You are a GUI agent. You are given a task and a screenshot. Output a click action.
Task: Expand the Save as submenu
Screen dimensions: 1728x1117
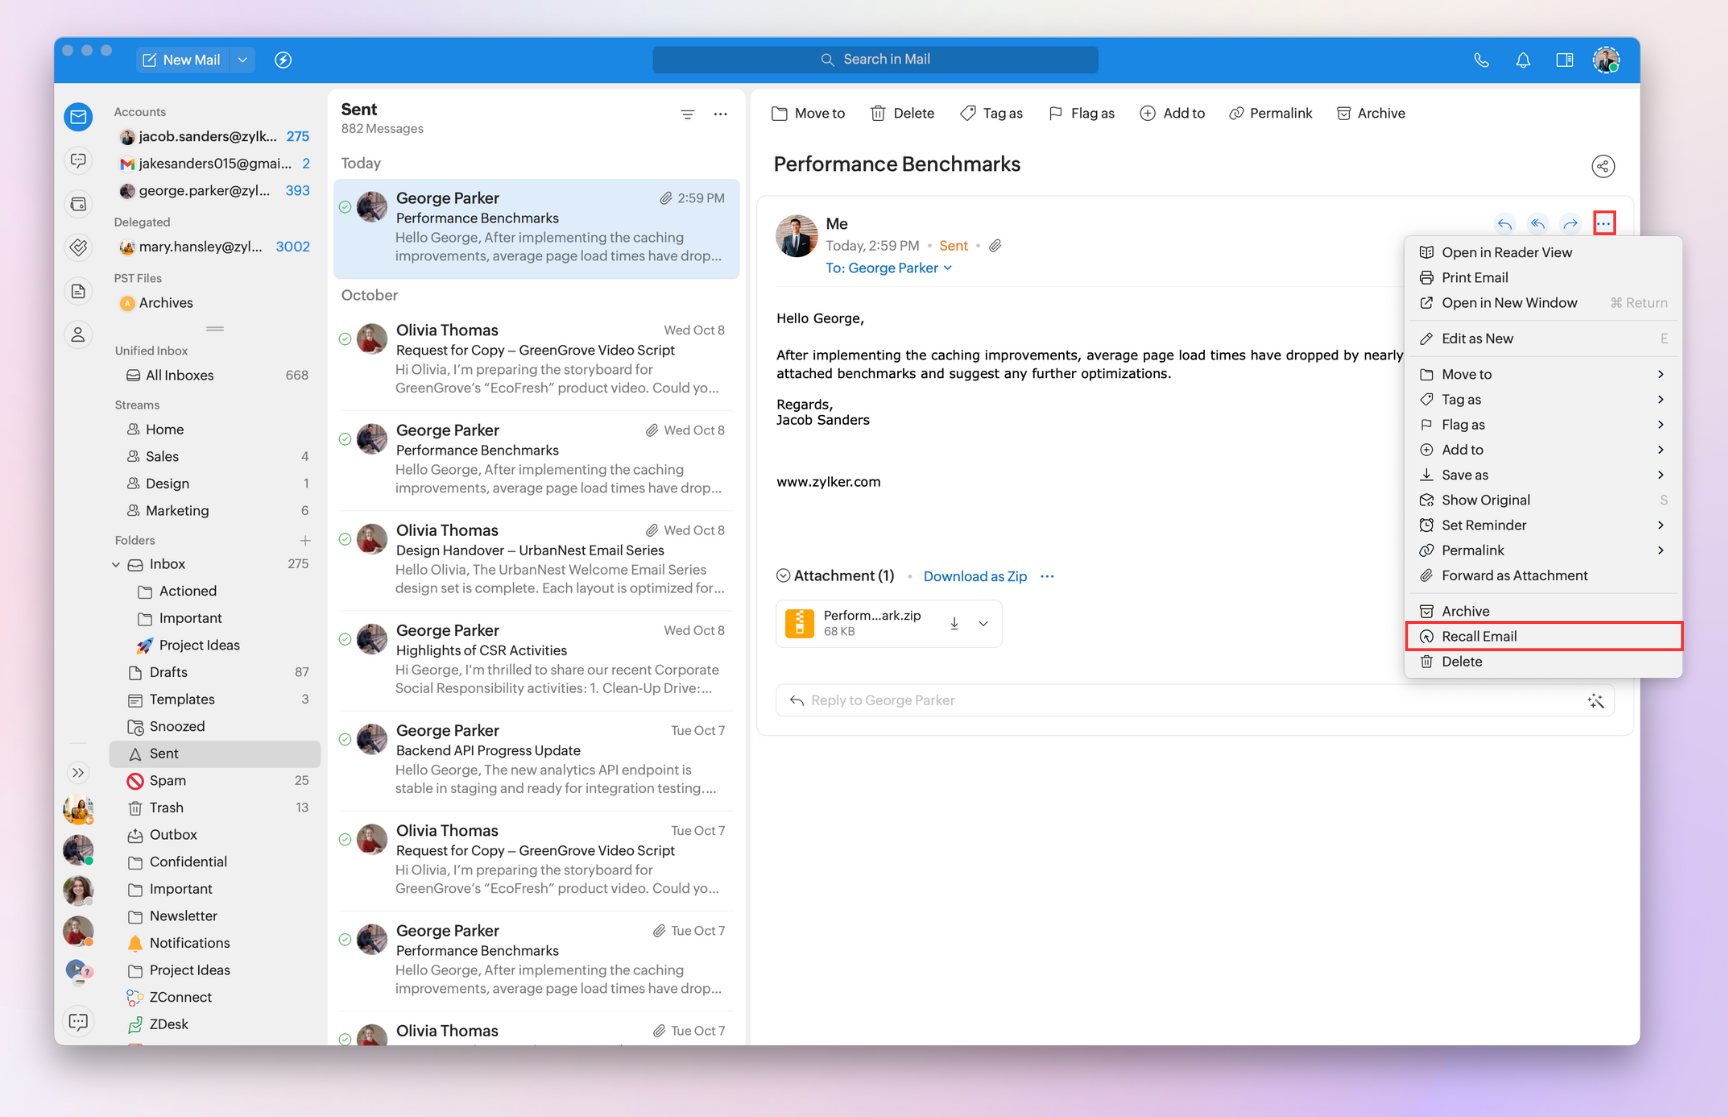pyautogui.click(x=1544, y=475)
